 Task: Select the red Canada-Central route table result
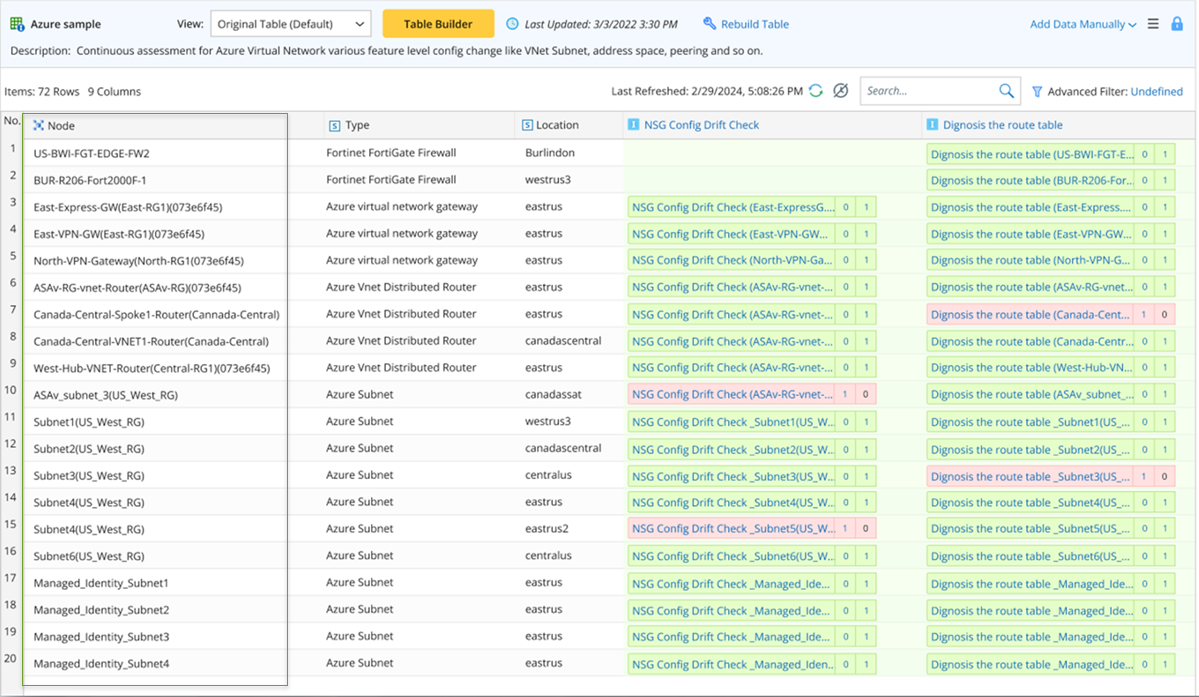coord(1030,314)
